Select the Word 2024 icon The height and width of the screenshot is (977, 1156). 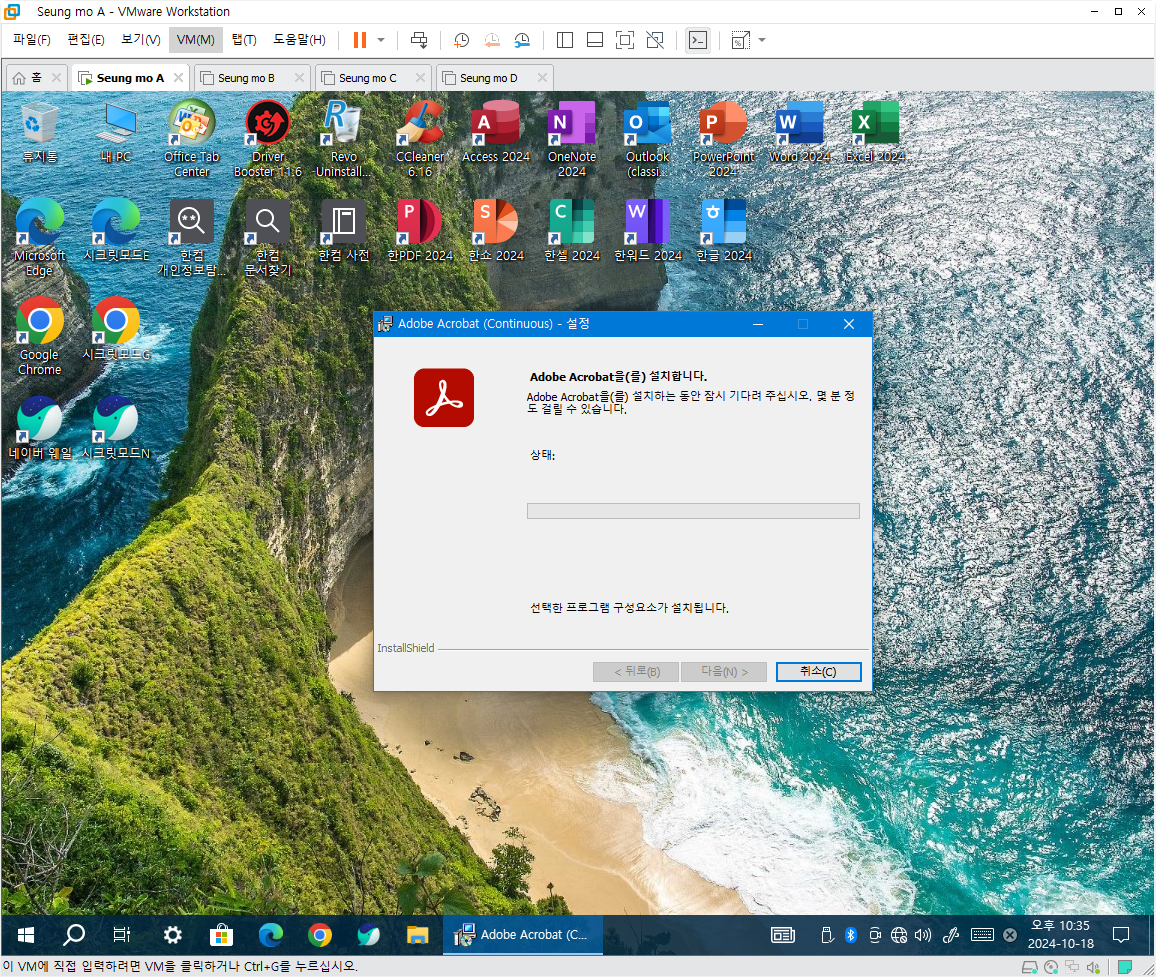[800, 133]
